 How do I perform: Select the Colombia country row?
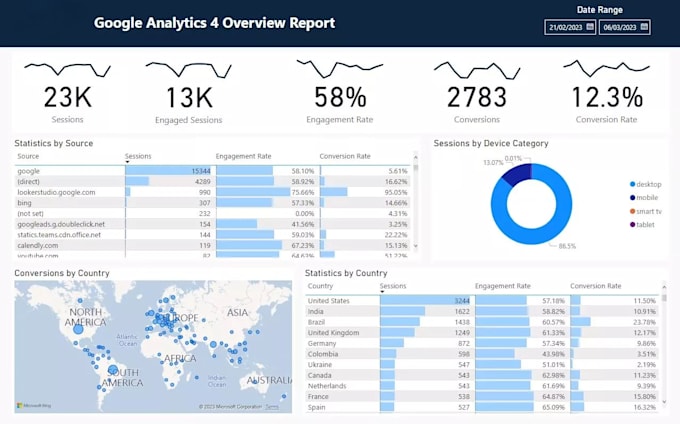click(x=482, y=354)
